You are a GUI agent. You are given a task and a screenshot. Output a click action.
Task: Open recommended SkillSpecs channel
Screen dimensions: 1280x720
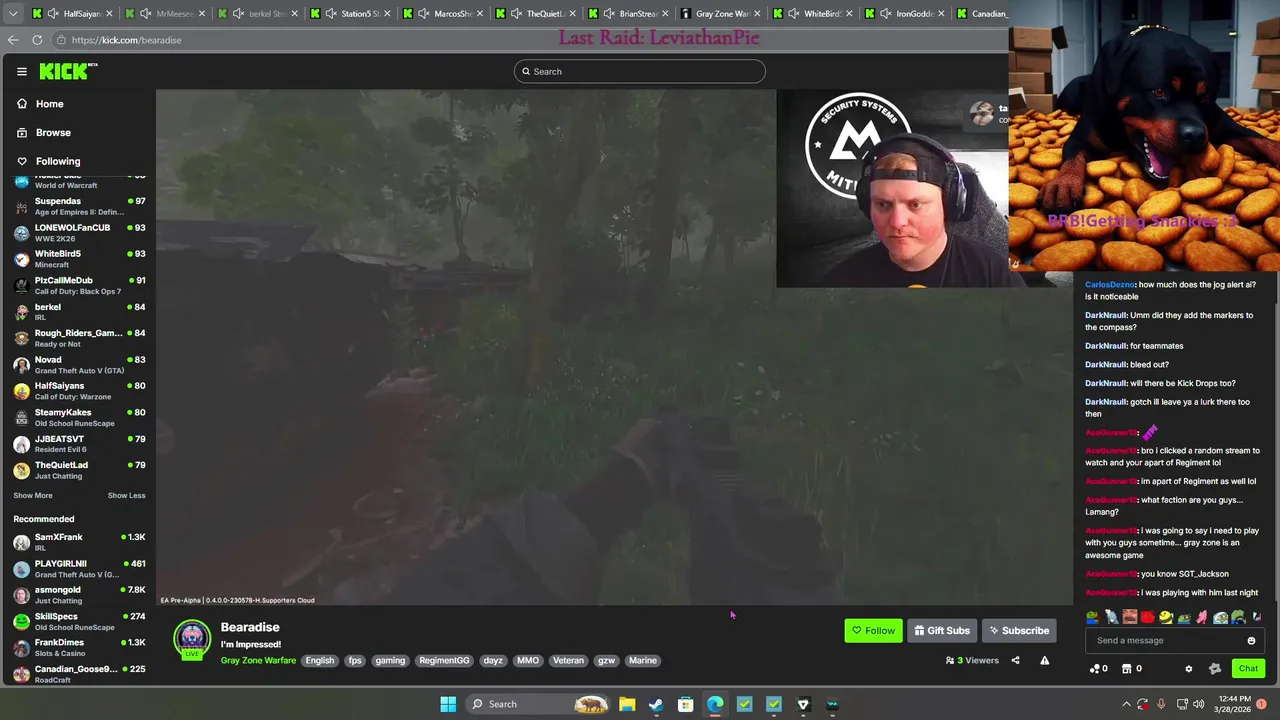click(x=79, y=621)
